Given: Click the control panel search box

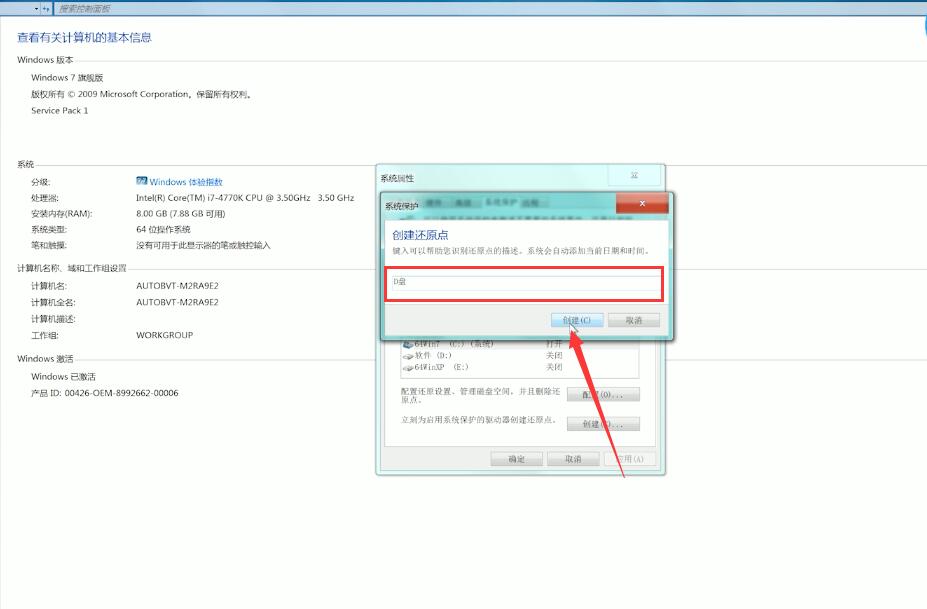Looking at the screenshot, I should [x=490, y=9].
